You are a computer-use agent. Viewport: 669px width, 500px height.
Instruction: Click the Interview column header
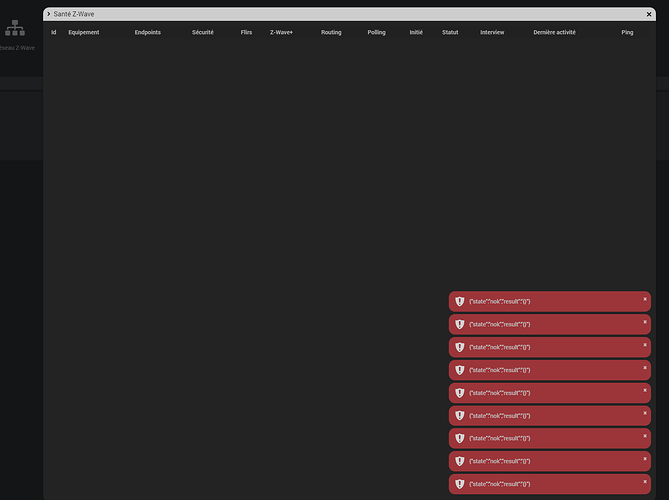[x=492, y=32]
